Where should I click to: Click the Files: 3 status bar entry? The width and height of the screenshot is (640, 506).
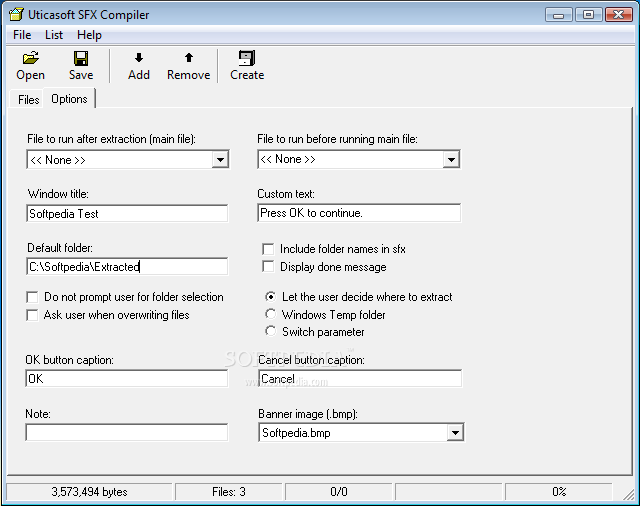(x=229, y=492)
